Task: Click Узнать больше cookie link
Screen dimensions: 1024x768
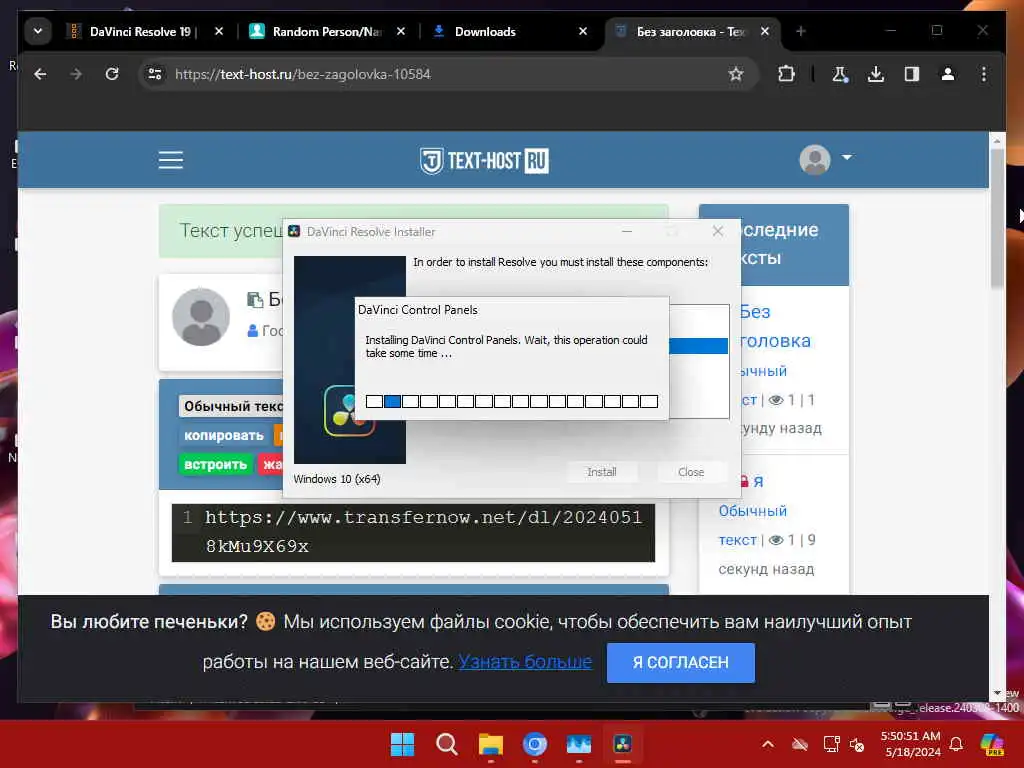Action: 525,662
